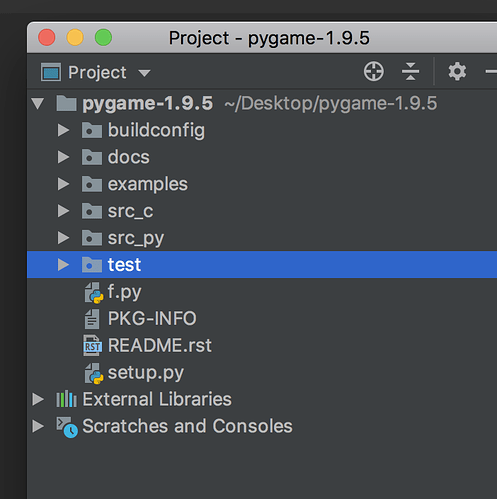Expand the examples folder
This screenshot has width=497, height=499.
[63, 184]
